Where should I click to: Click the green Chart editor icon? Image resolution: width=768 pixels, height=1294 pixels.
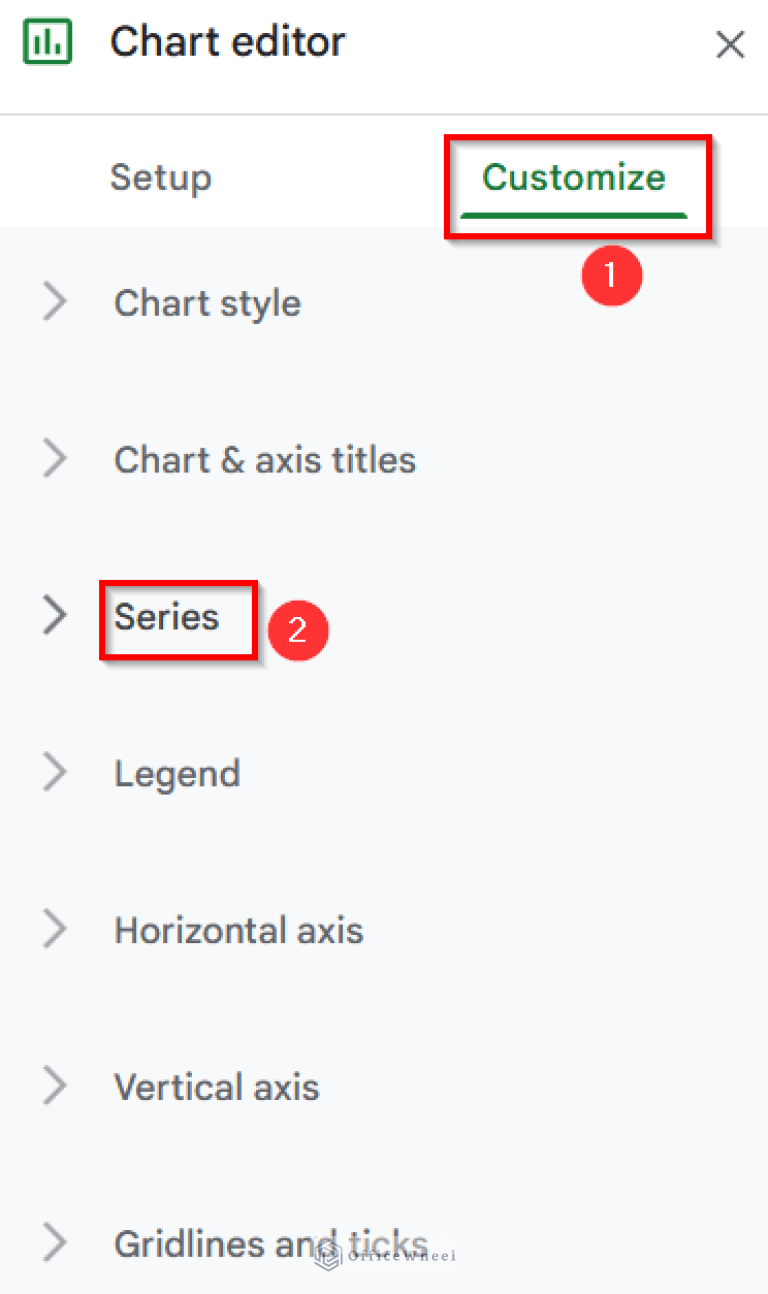(46, 43)
